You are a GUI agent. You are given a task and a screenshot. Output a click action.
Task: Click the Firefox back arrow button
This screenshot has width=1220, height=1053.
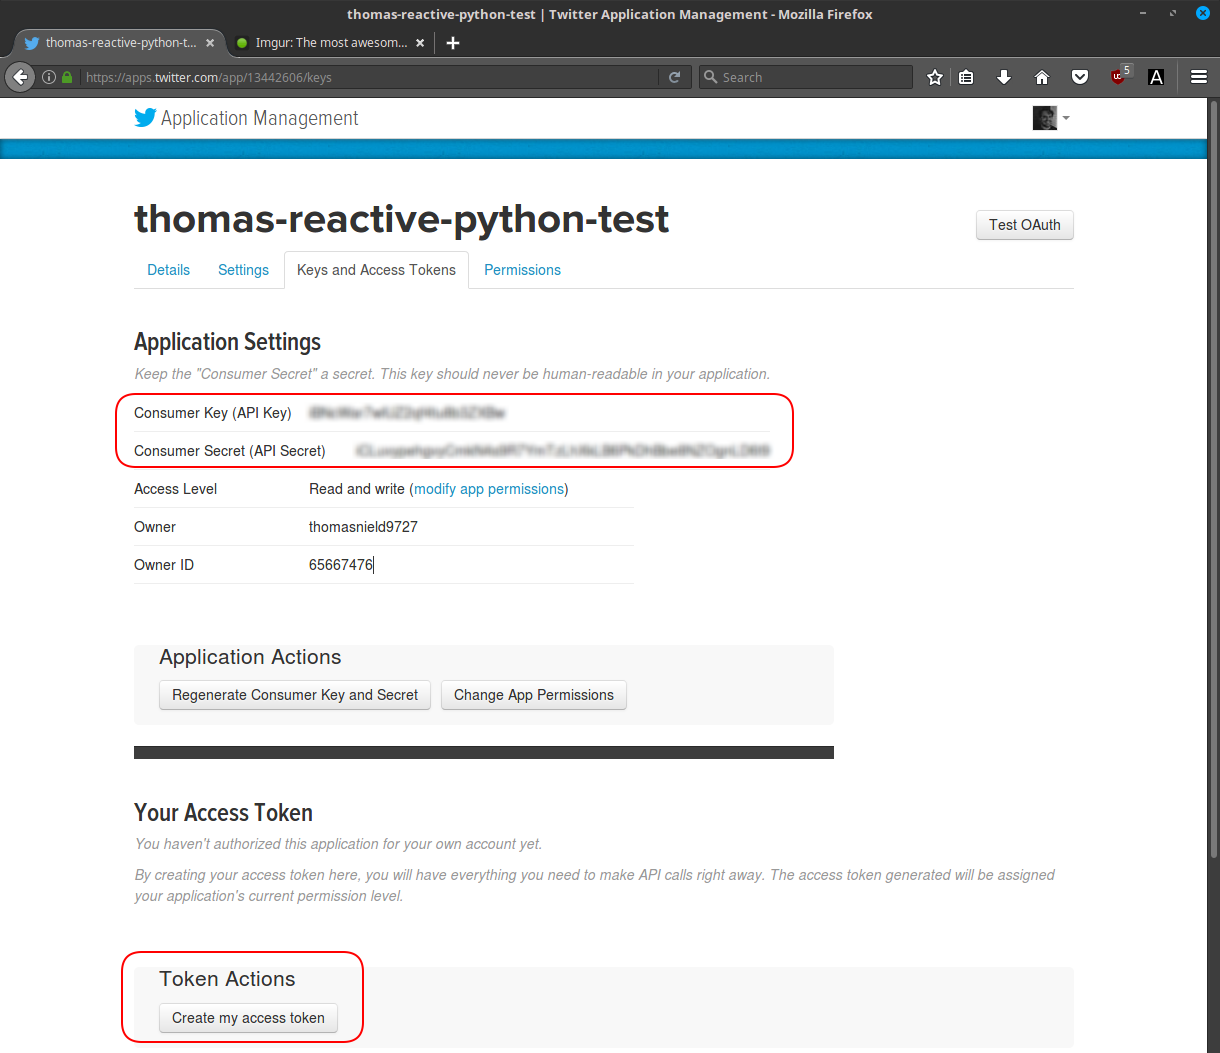tap(21, 77)
